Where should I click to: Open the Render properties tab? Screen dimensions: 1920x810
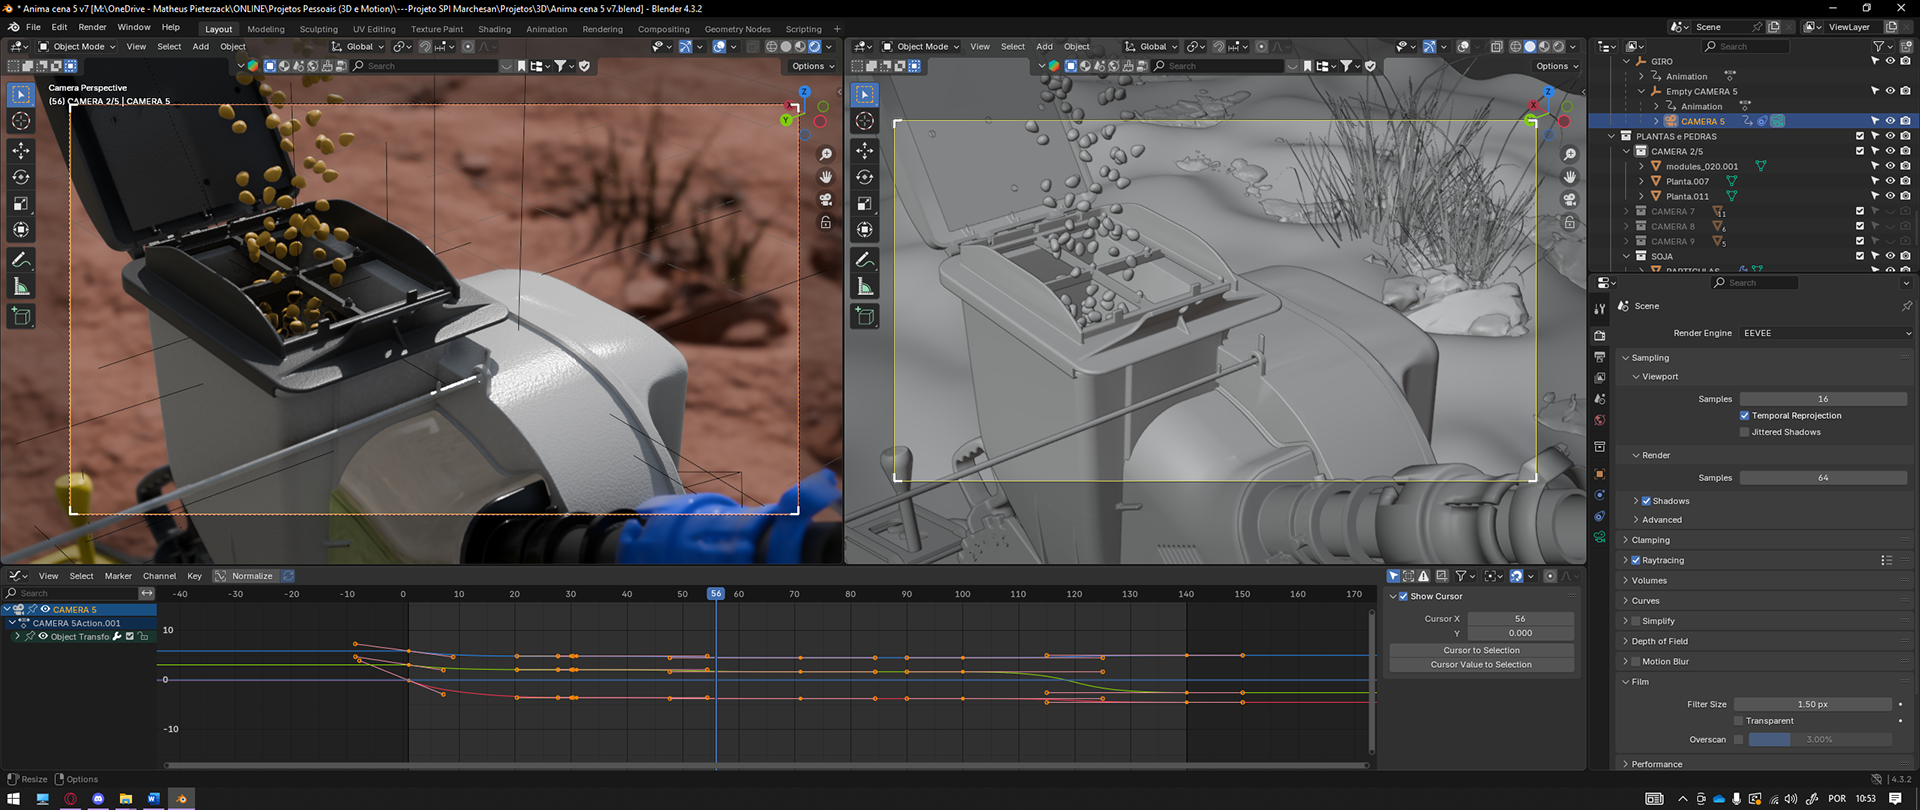(1600, 335)
